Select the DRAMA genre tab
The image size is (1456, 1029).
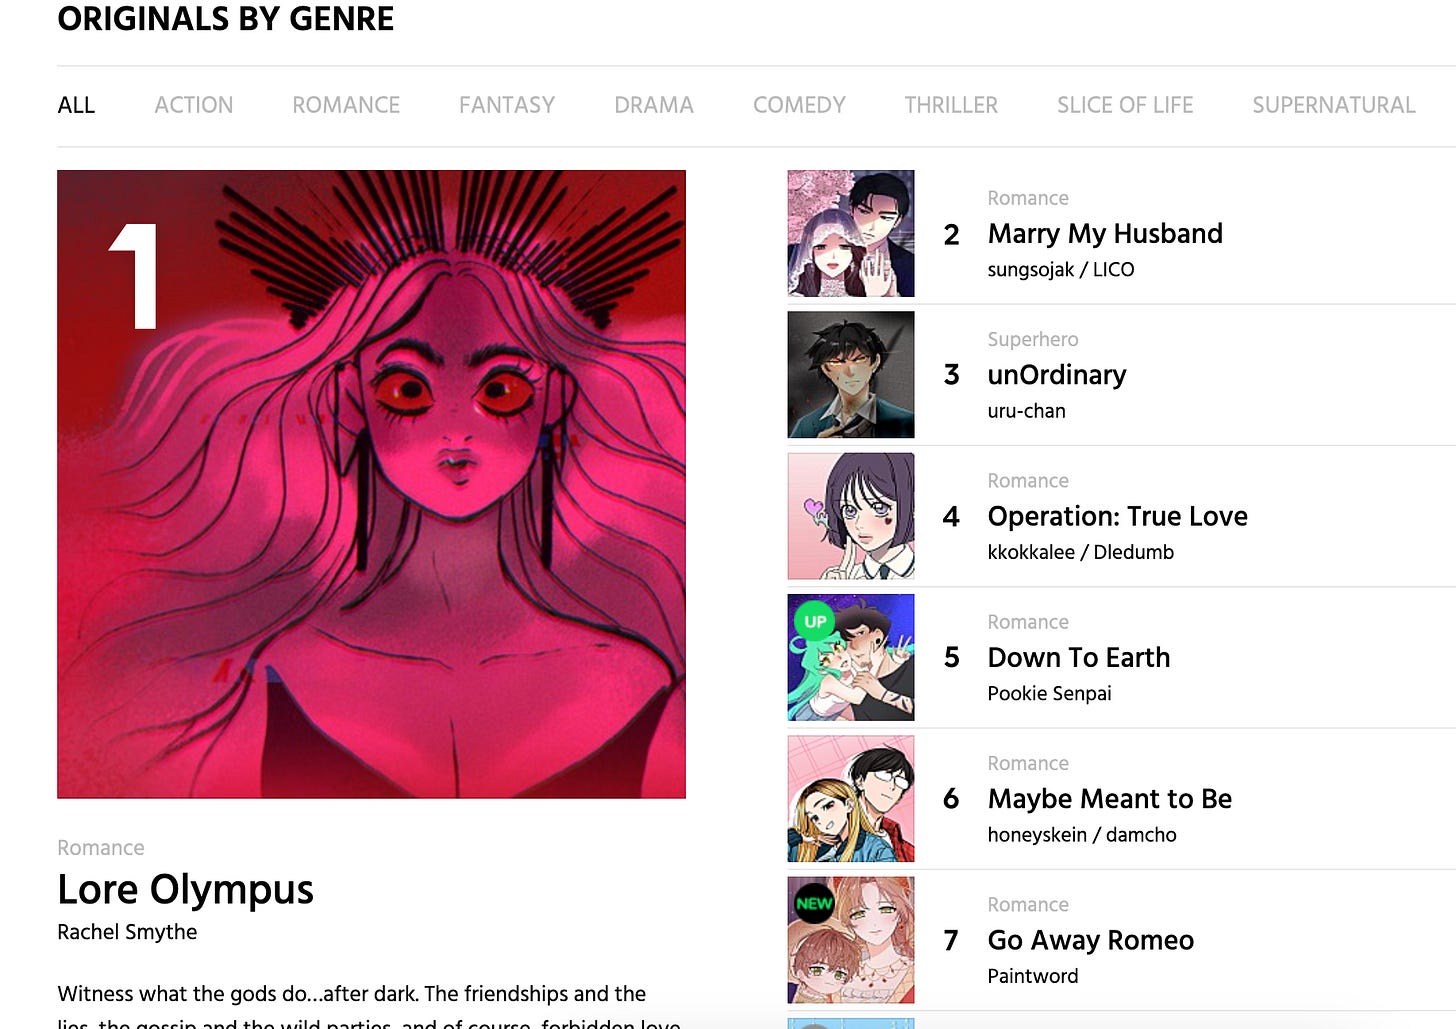[x=654, y=105]
